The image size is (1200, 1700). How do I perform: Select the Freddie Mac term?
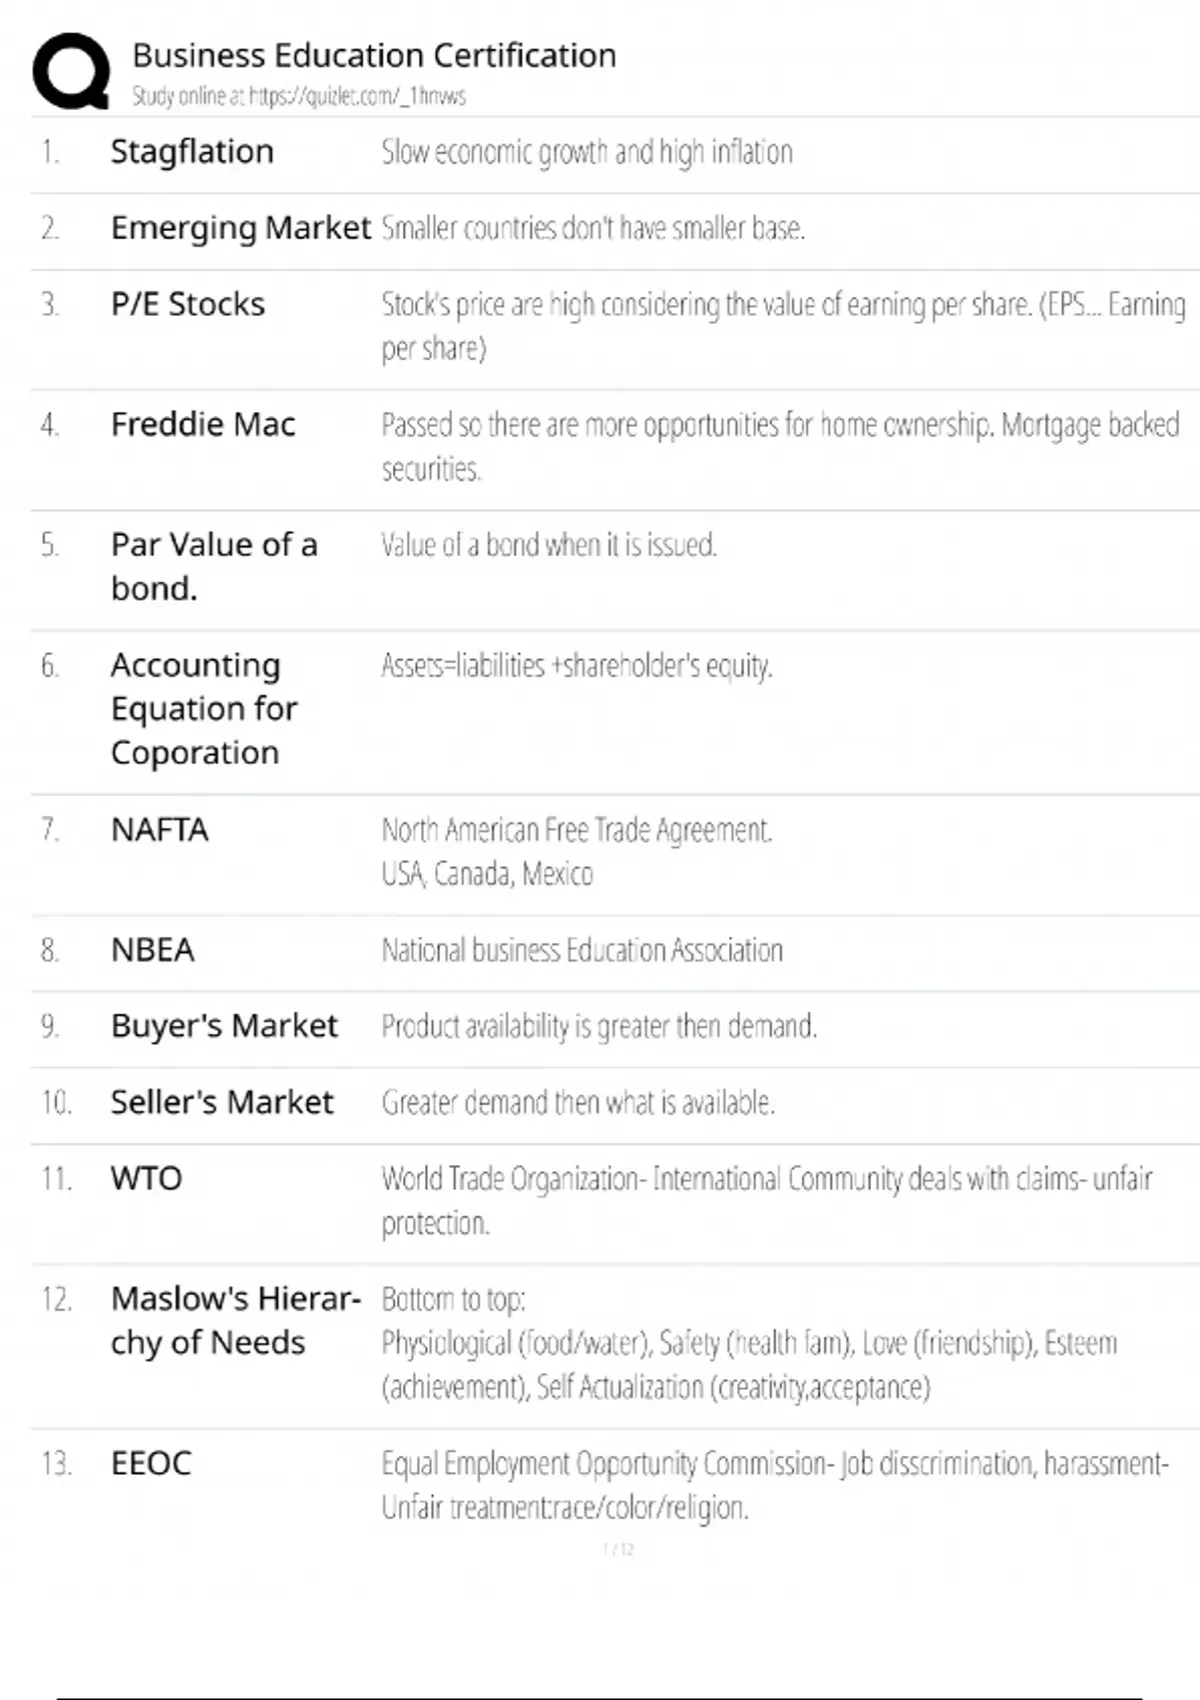203,424
